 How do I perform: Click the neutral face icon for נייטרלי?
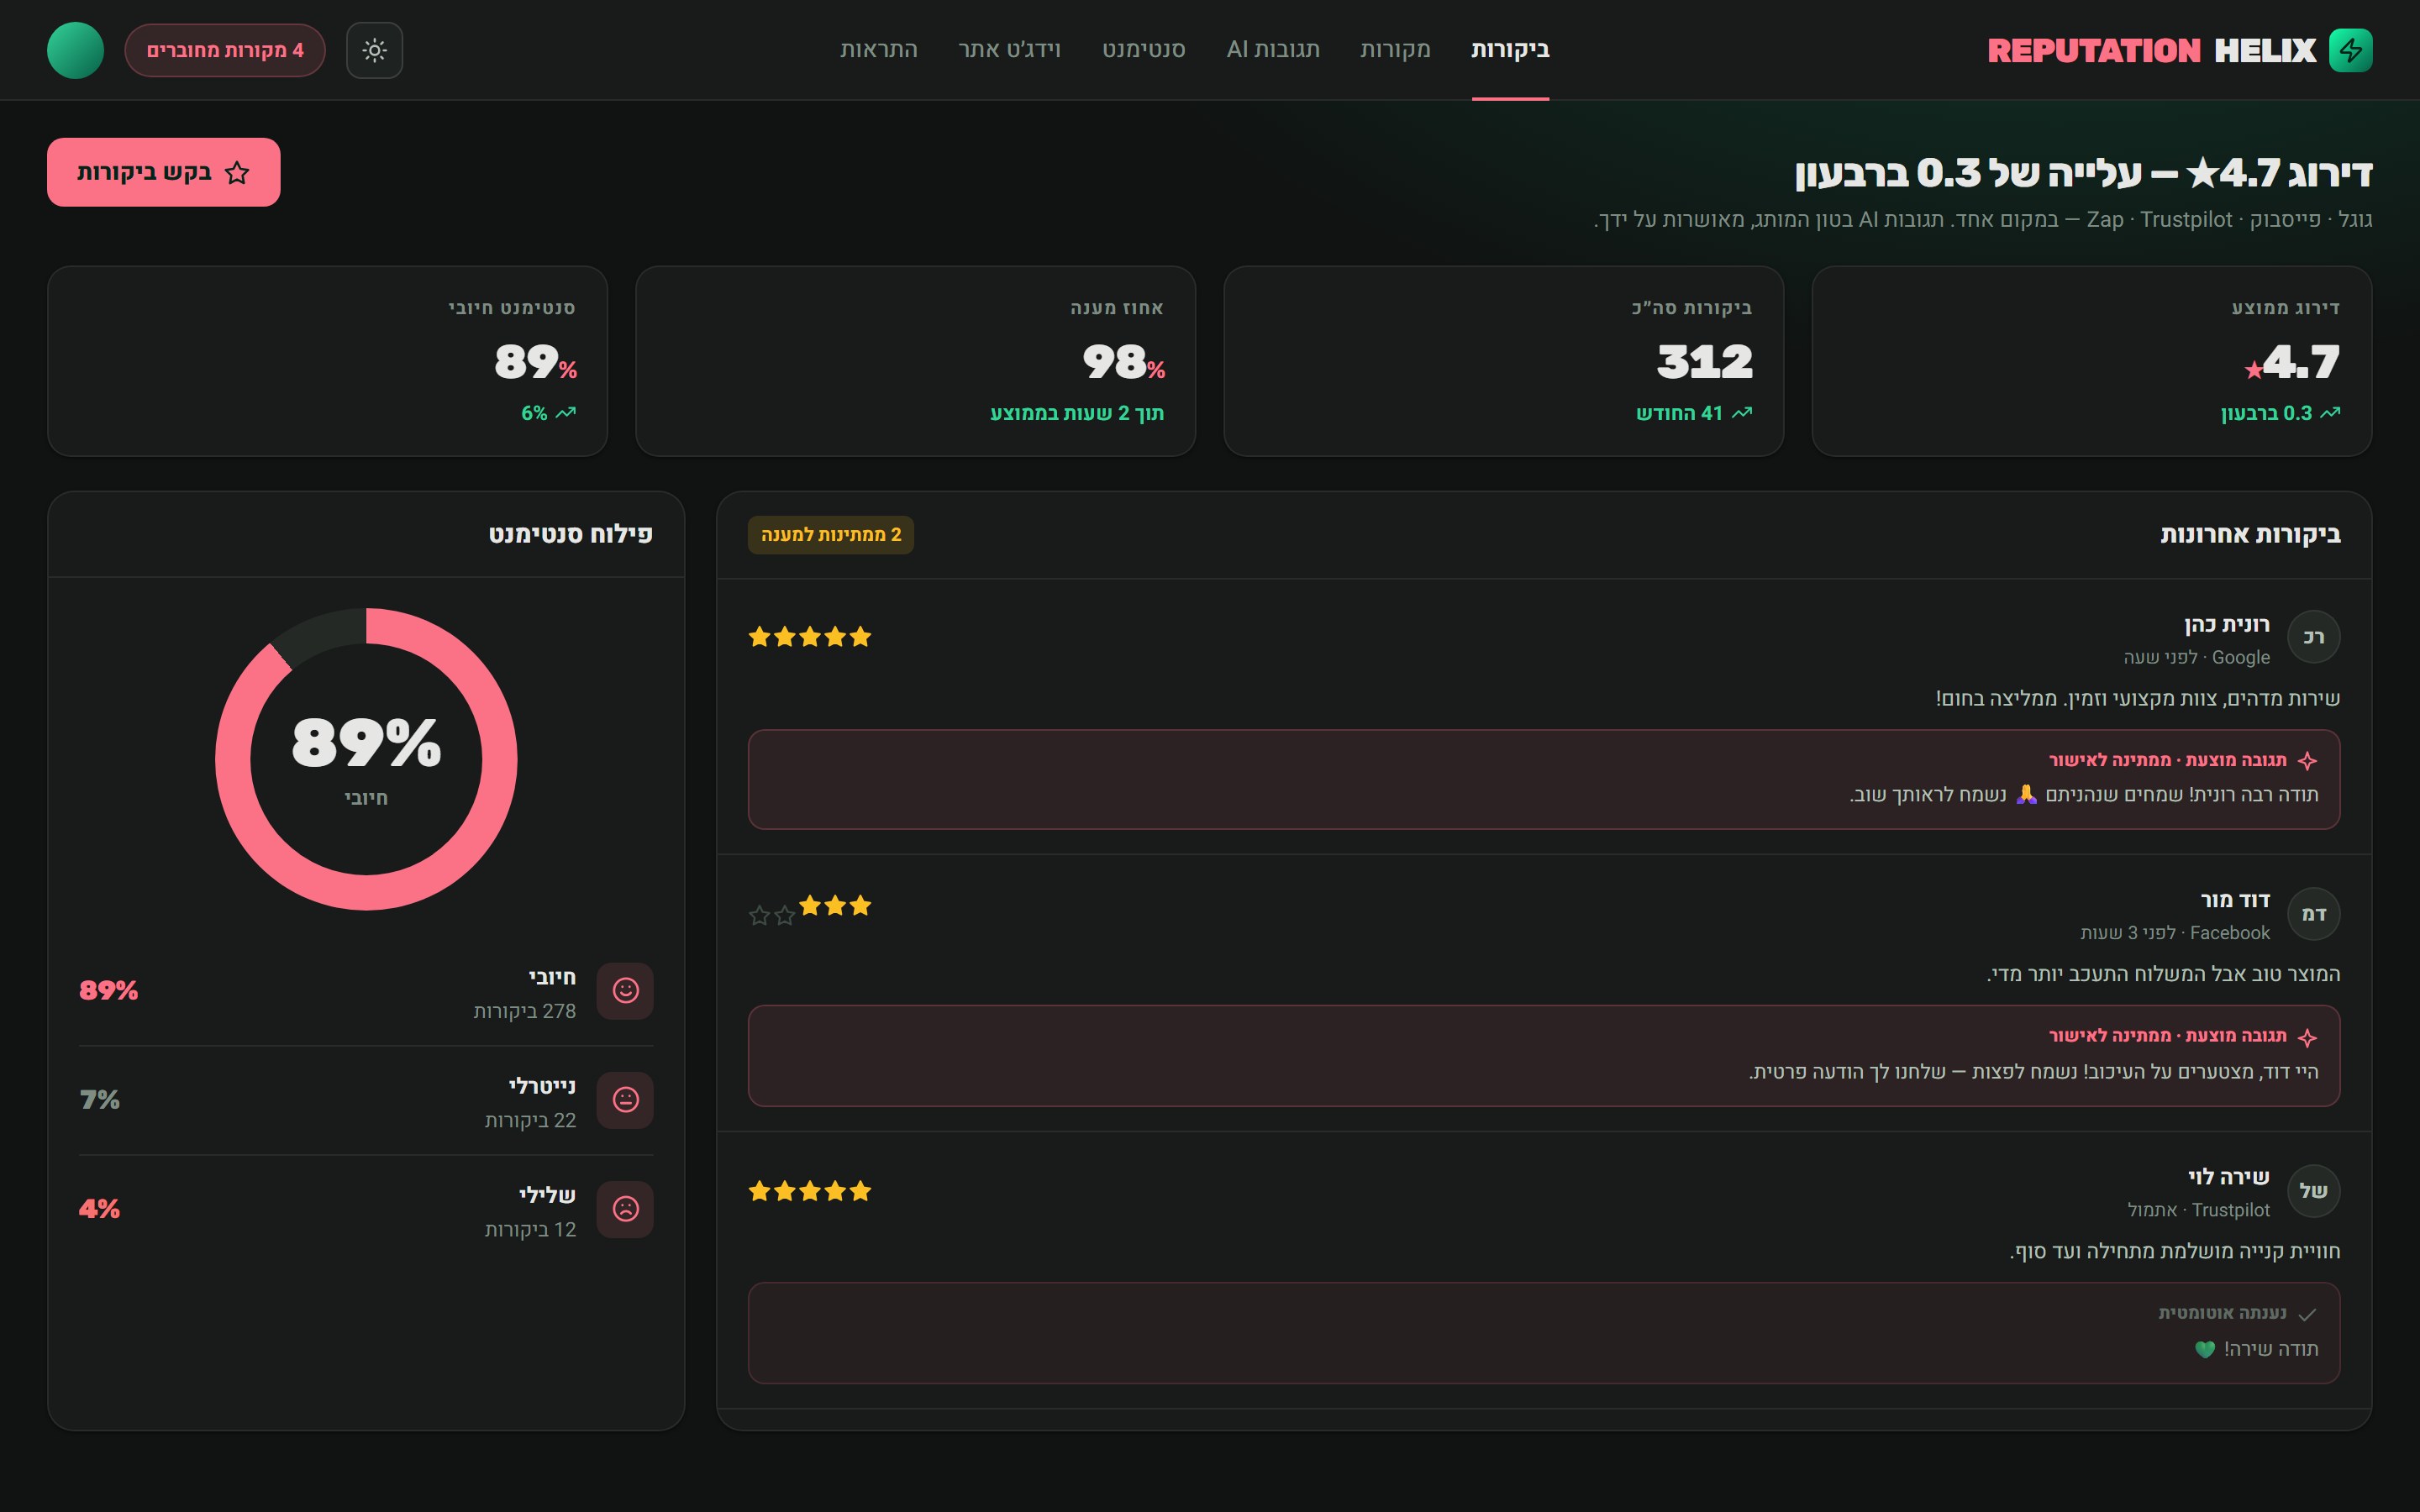pyautogui.click(x=625, y=1100)
